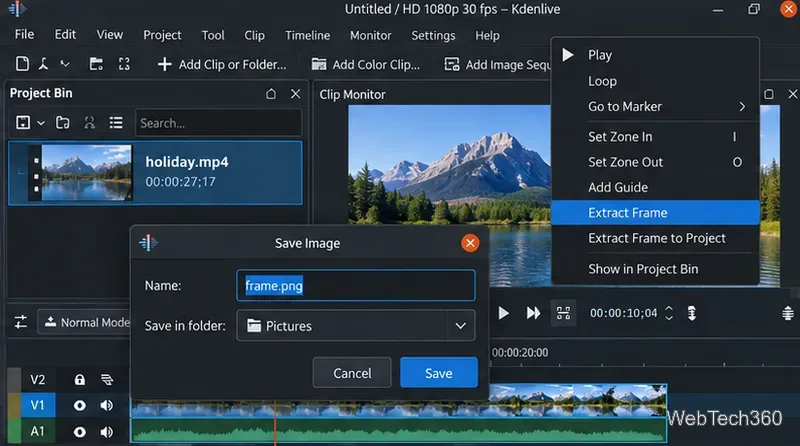Close the Save Image dialog
Viewport: 800px width, 446px height.
(x=470, y=243)
